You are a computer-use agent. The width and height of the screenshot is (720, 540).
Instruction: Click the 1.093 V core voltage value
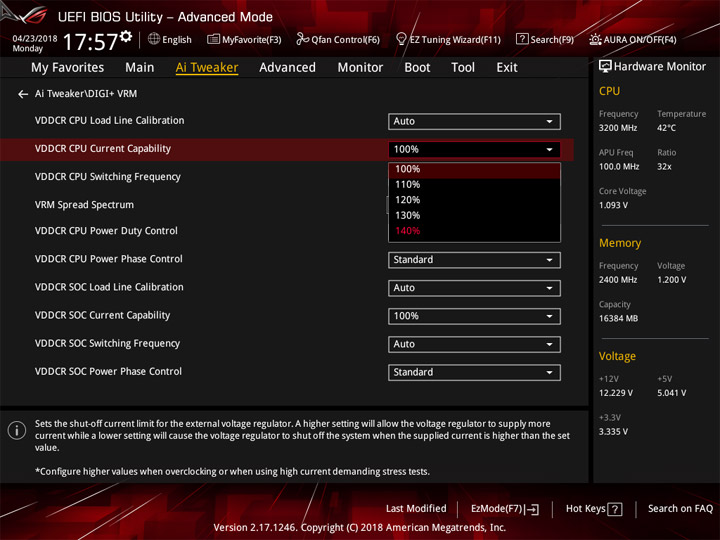(613, 205)
